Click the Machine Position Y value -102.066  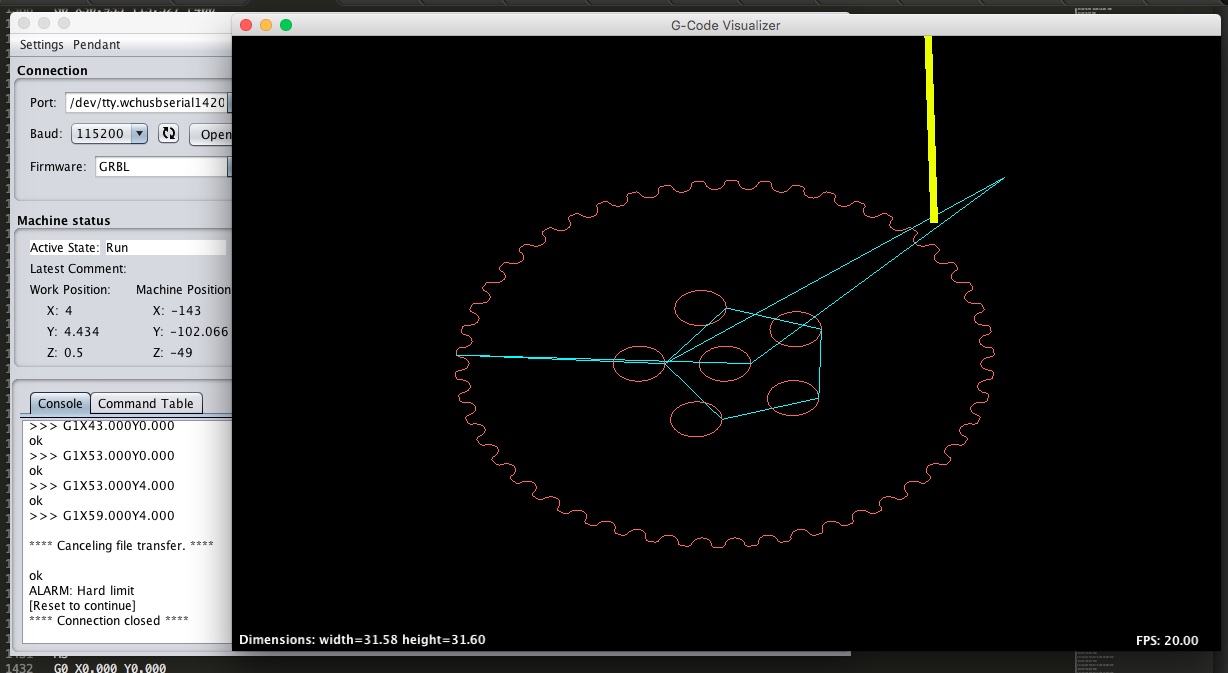[199, 332]
